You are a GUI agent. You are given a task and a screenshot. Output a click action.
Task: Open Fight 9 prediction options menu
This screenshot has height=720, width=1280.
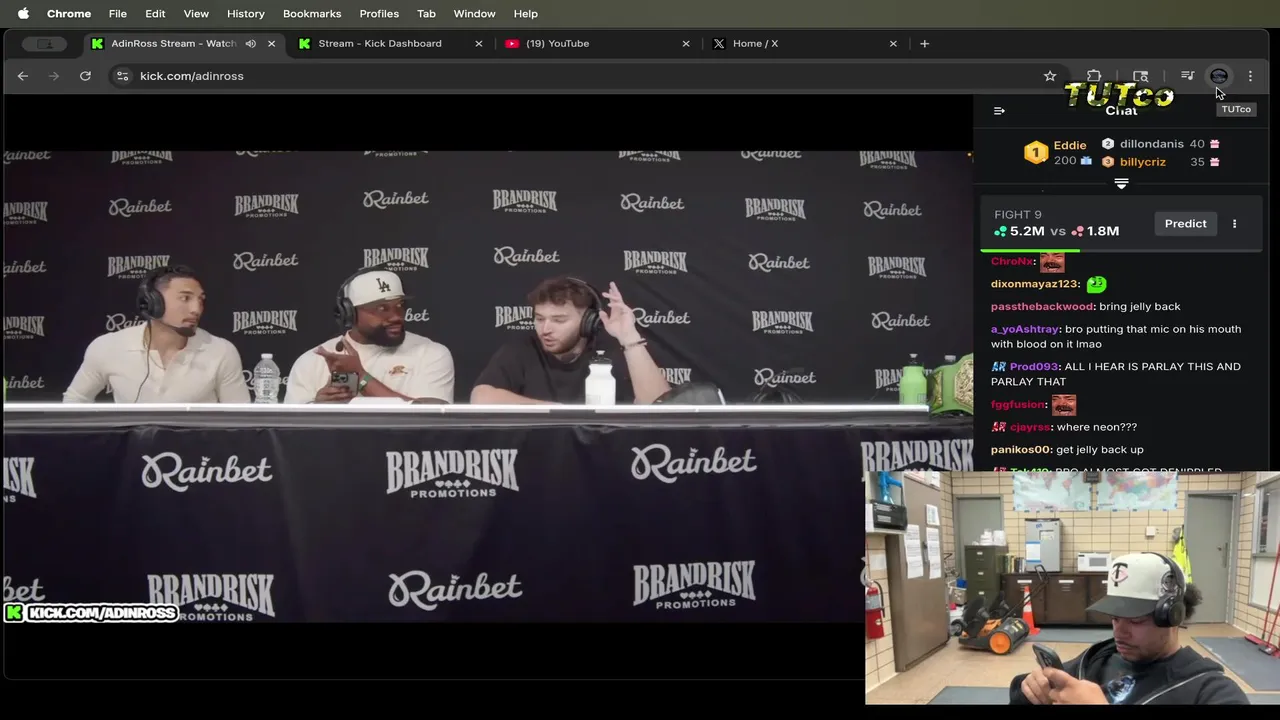(1234, 224)
